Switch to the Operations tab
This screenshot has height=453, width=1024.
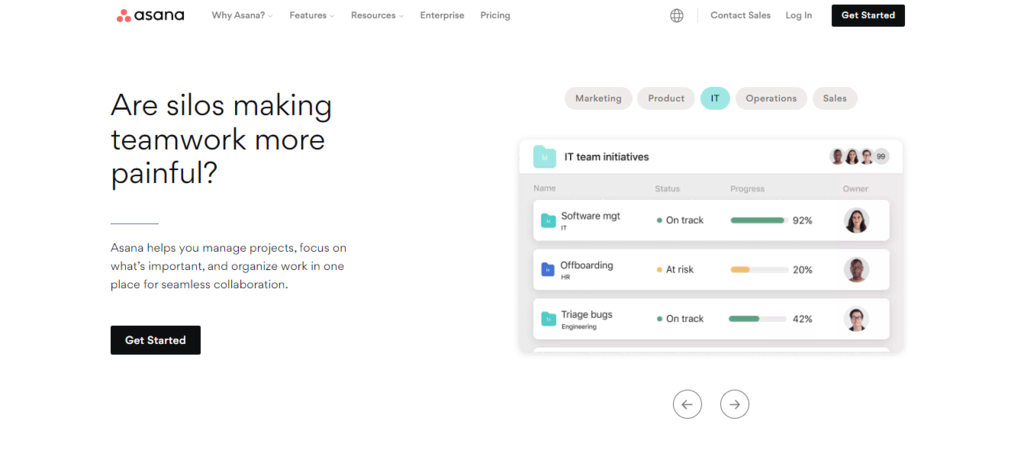(771, 98)
